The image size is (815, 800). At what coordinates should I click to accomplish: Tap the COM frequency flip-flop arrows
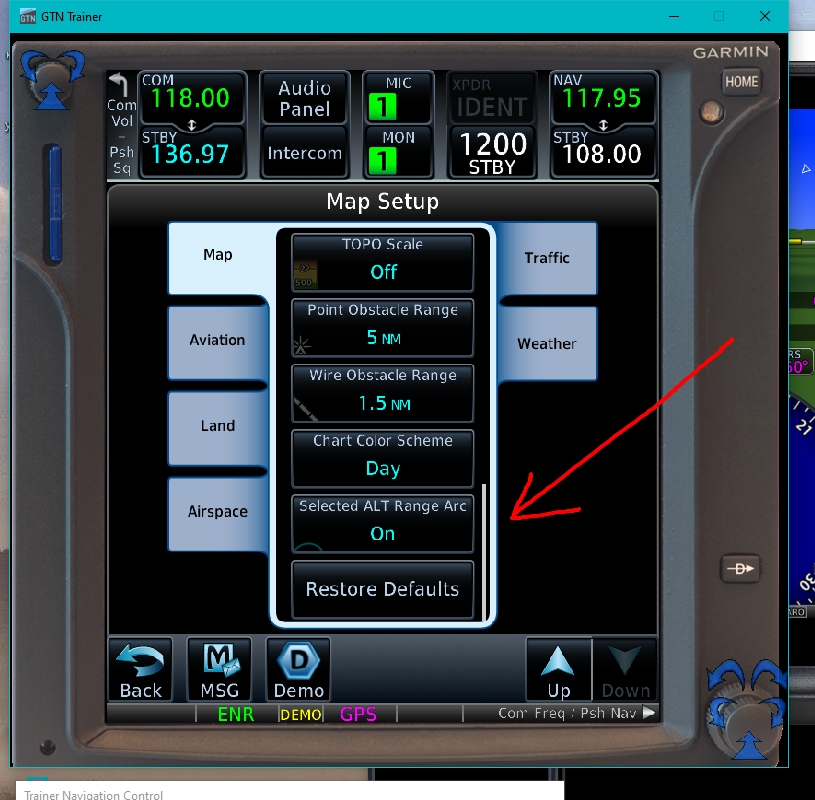pos(192,125)
